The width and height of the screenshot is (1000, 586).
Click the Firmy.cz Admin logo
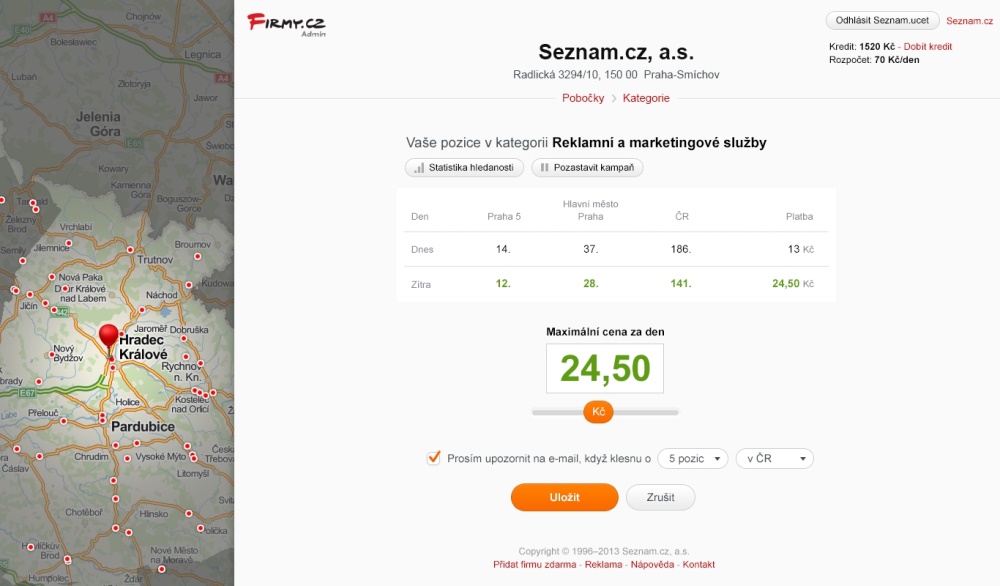[x=286, y=24]
